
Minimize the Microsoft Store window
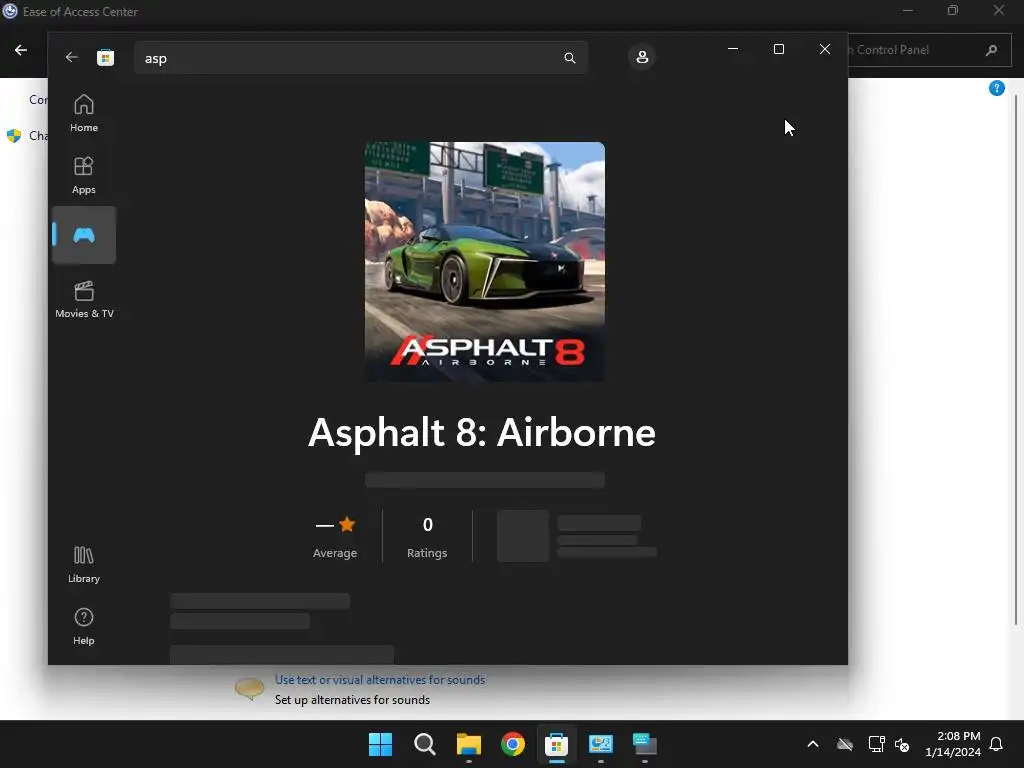[733, 49]
